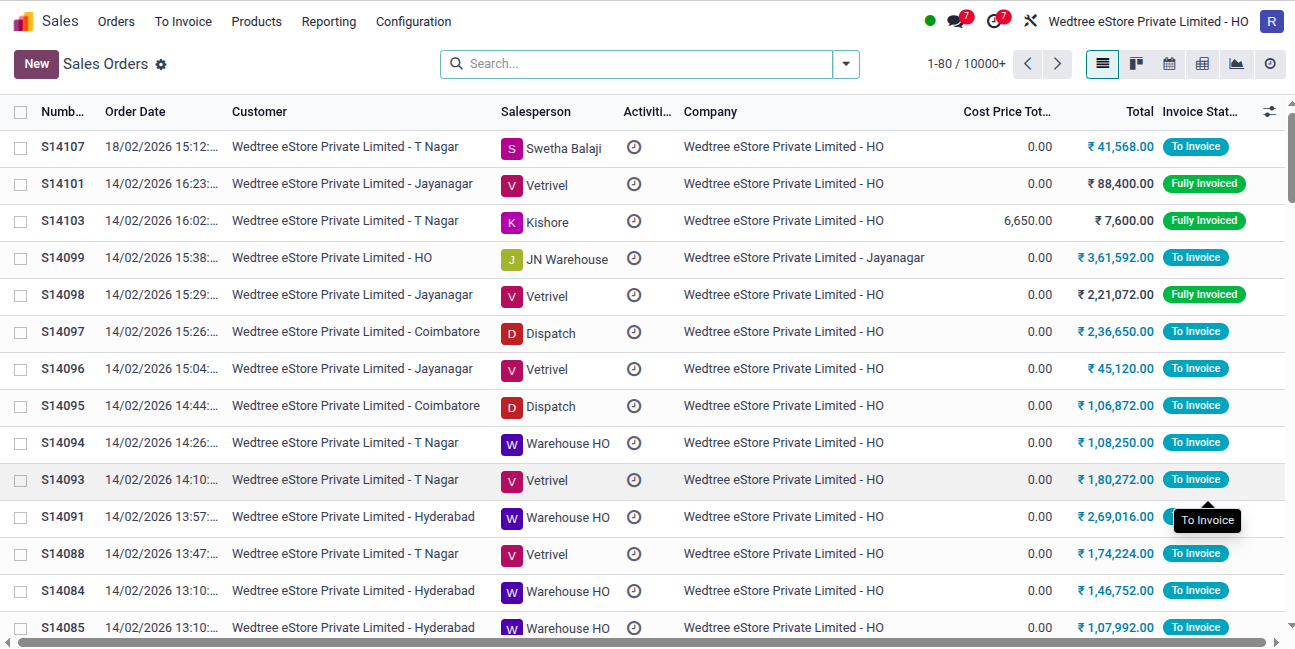This screenshot has width=1295, height=649.
Task: Open the To Invoice menu
Action: [183, 21]
